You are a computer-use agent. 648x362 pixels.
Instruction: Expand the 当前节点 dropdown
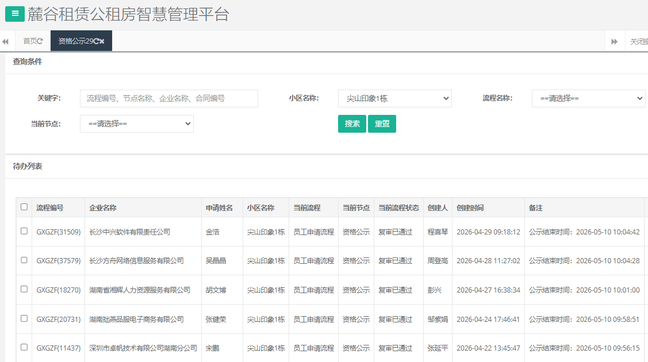pyautogui.click(x=137, y=124)
